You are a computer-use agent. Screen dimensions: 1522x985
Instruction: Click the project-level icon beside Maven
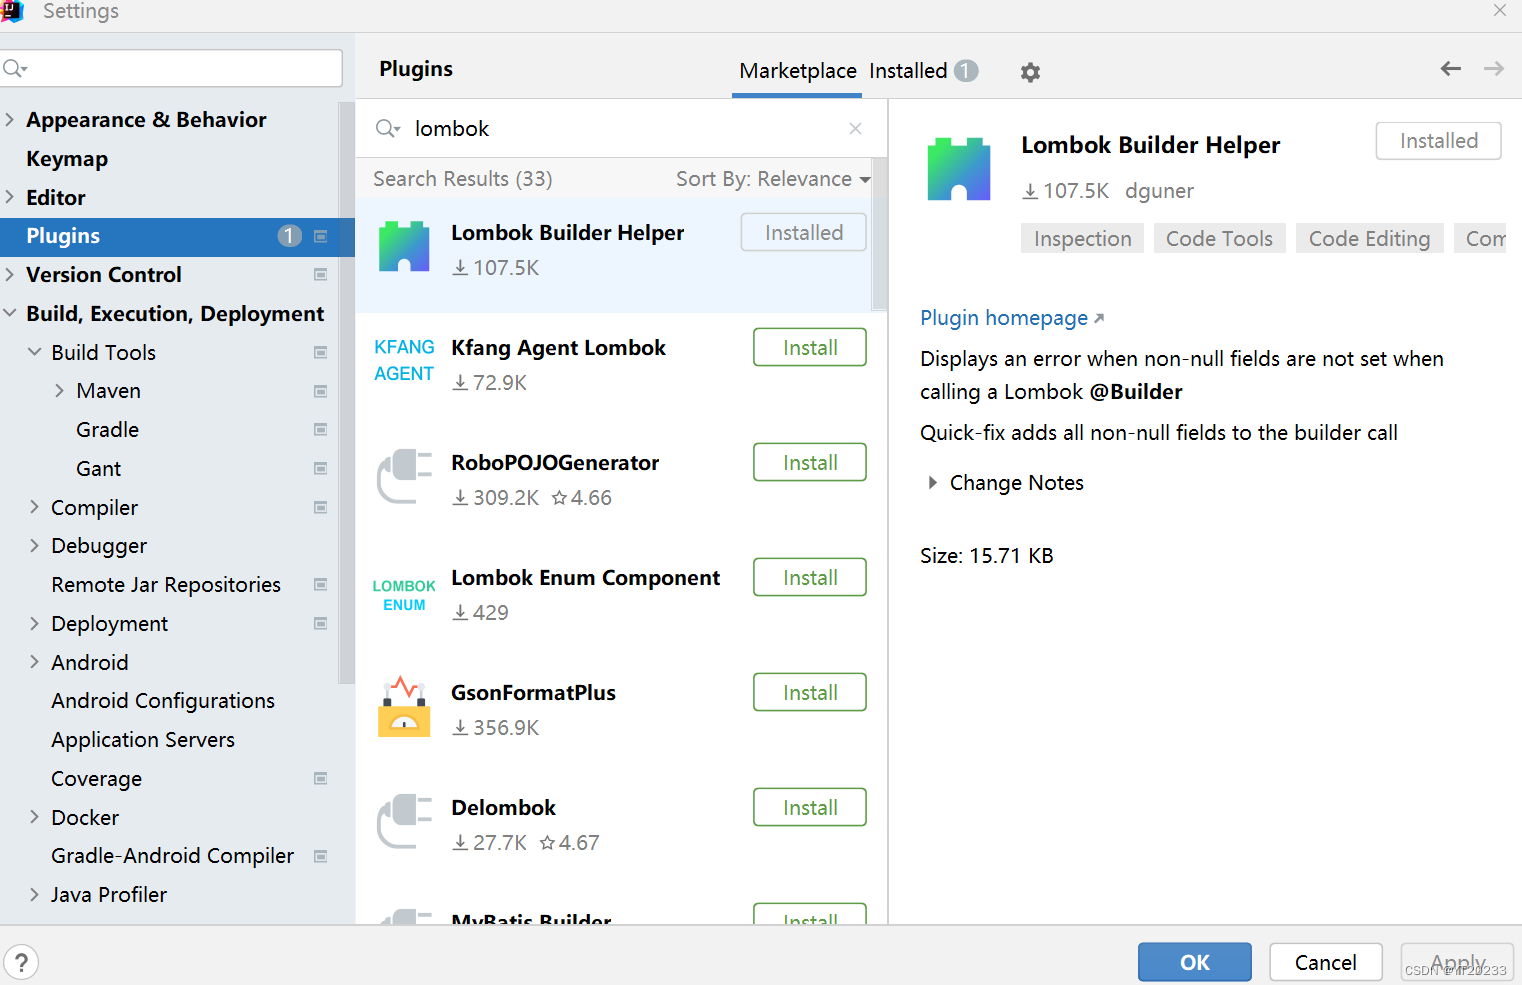(321, 391)
